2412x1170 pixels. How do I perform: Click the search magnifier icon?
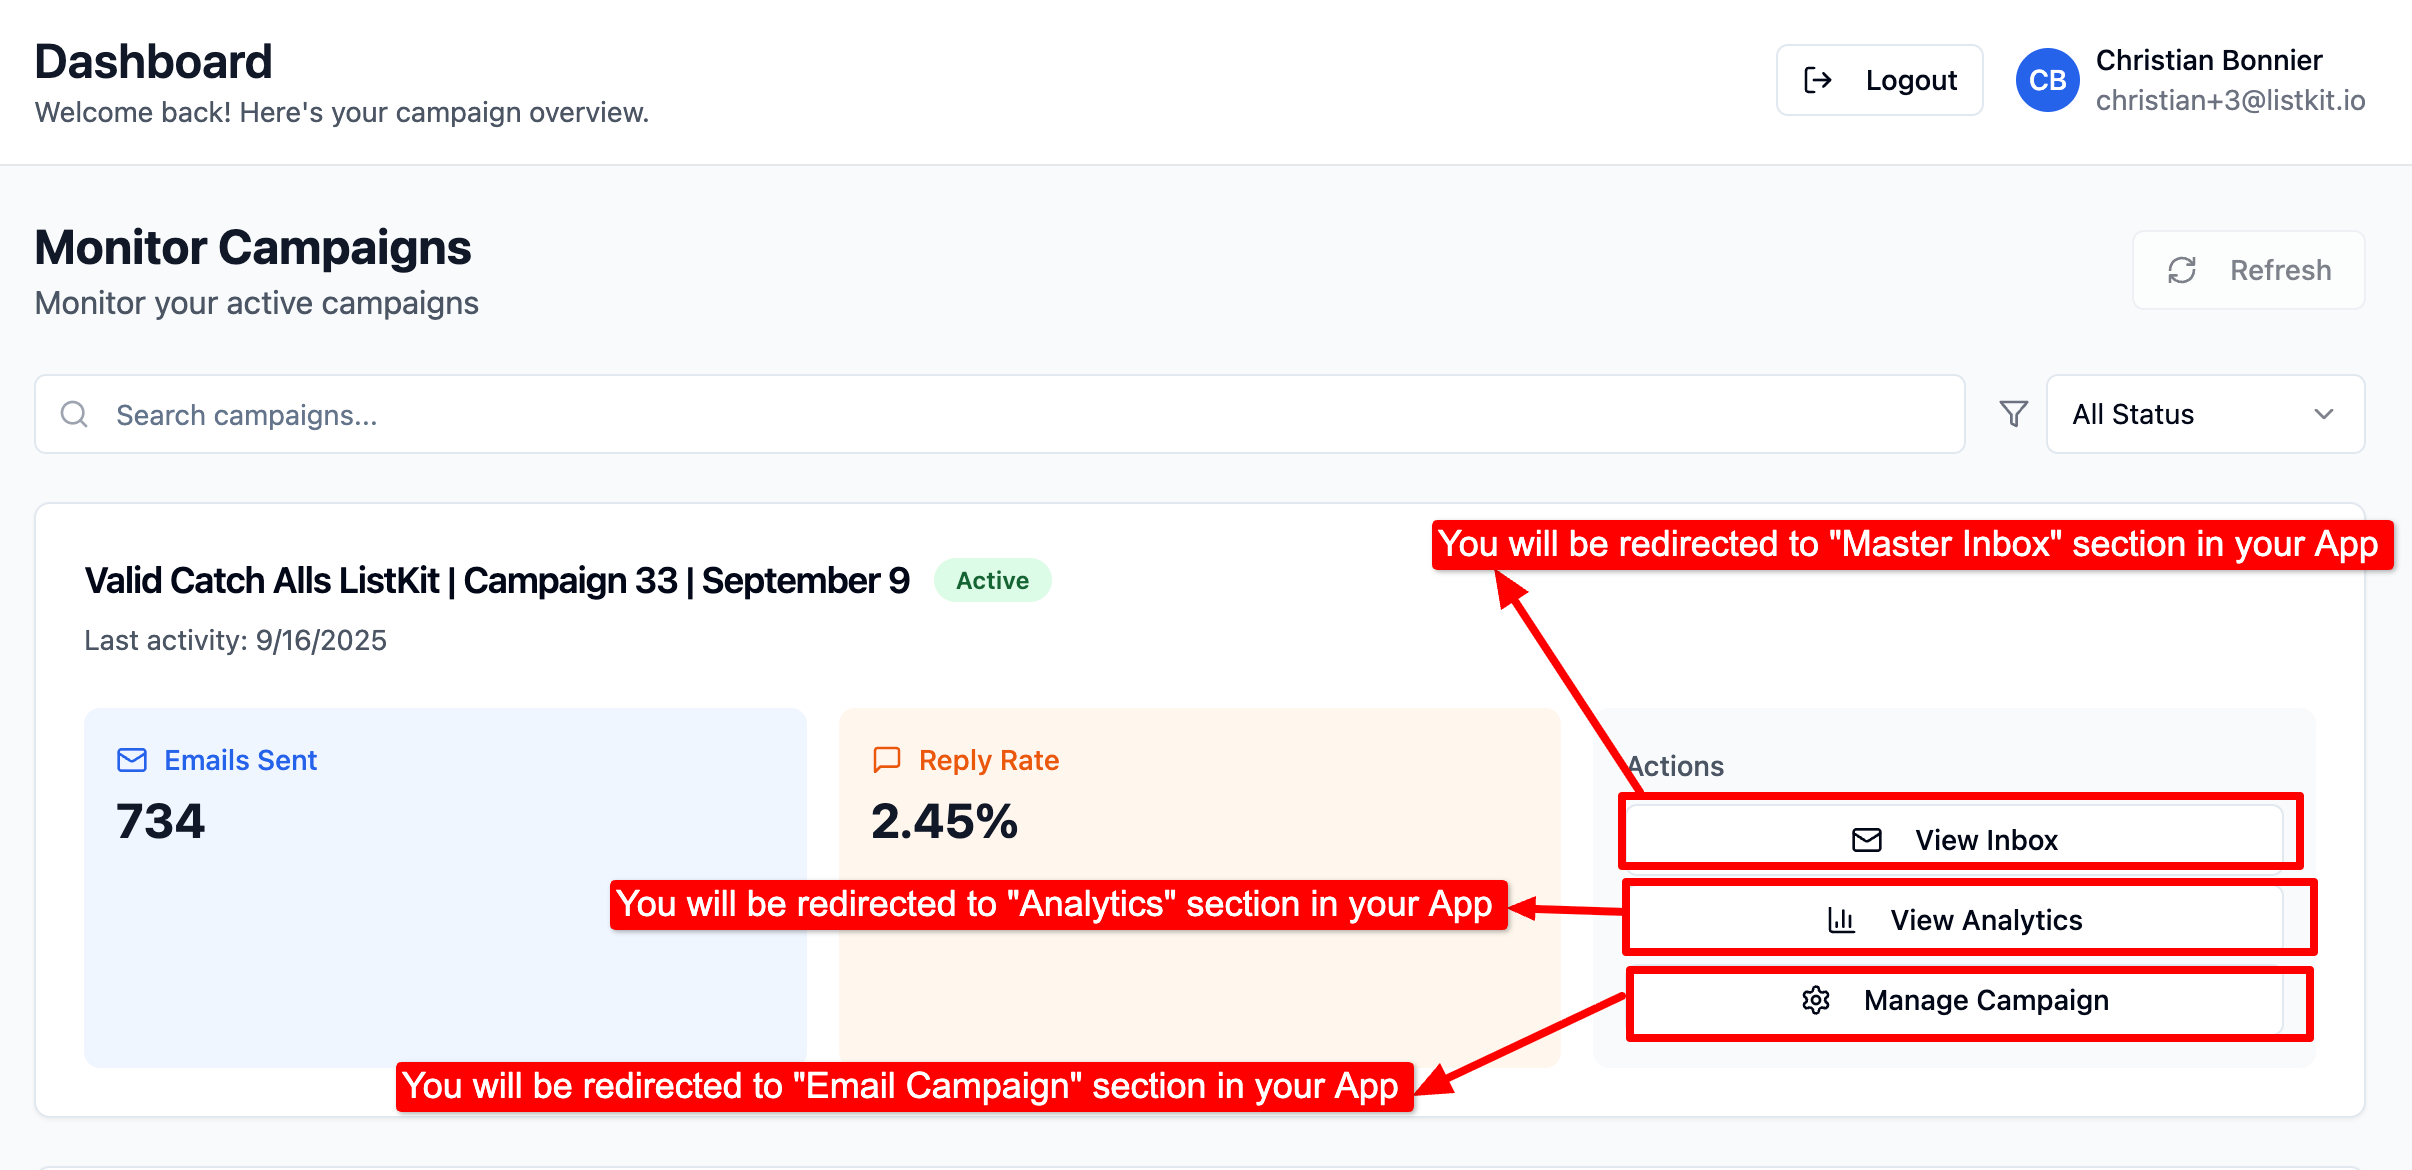pos(74,414)
